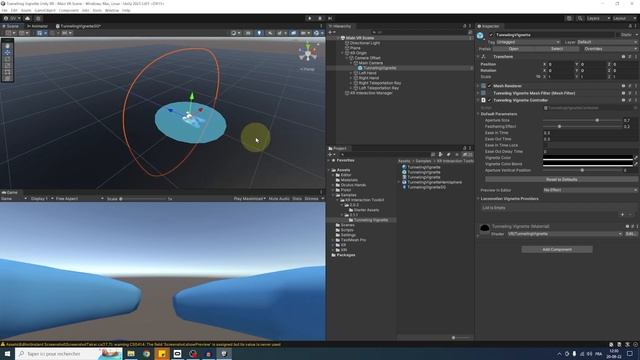Click the Vignette Color eyedropper icon
Screen dimensions: 640x360
click(636, 158)
